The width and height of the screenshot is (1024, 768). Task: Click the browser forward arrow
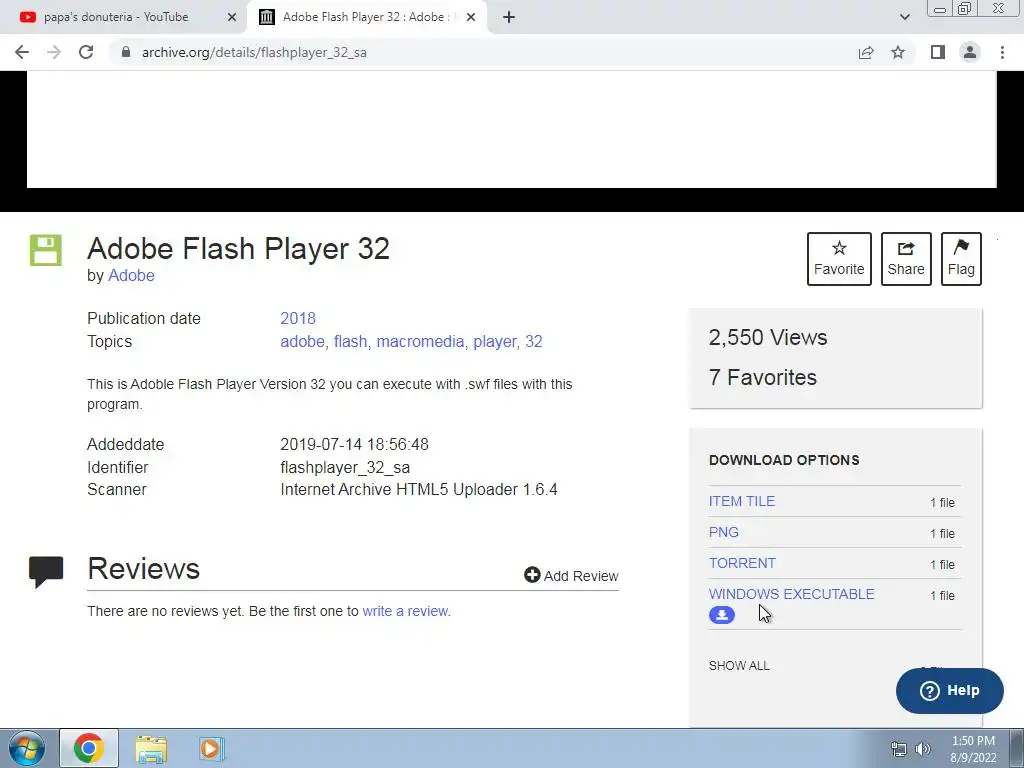[54, 52]
